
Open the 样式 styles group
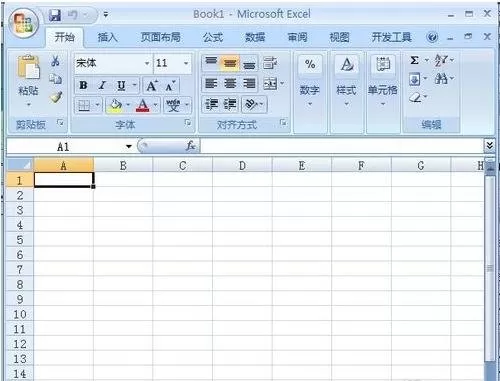tap(347, 80)
